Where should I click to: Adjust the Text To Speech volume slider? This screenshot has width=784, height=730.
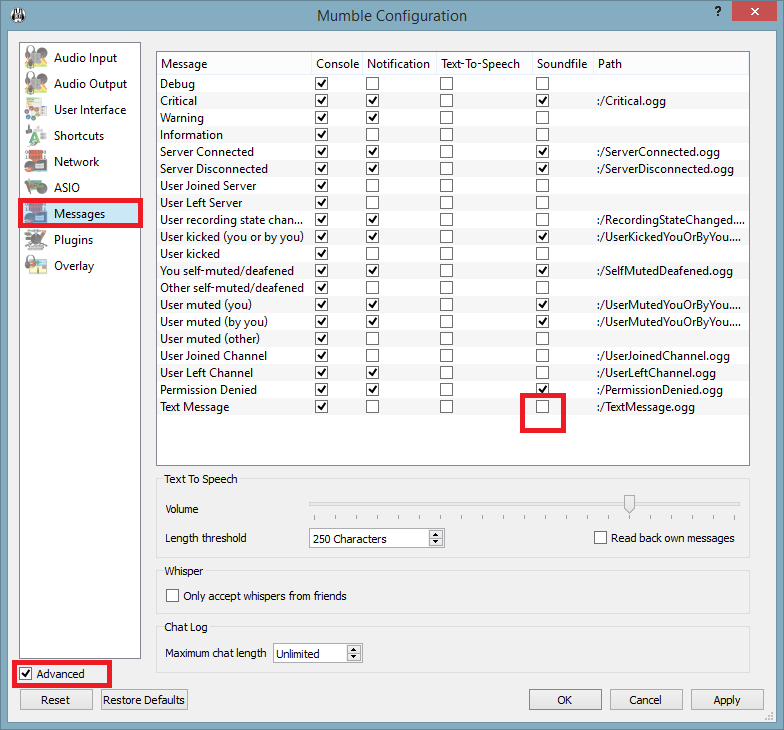click(x=629, y=504)
